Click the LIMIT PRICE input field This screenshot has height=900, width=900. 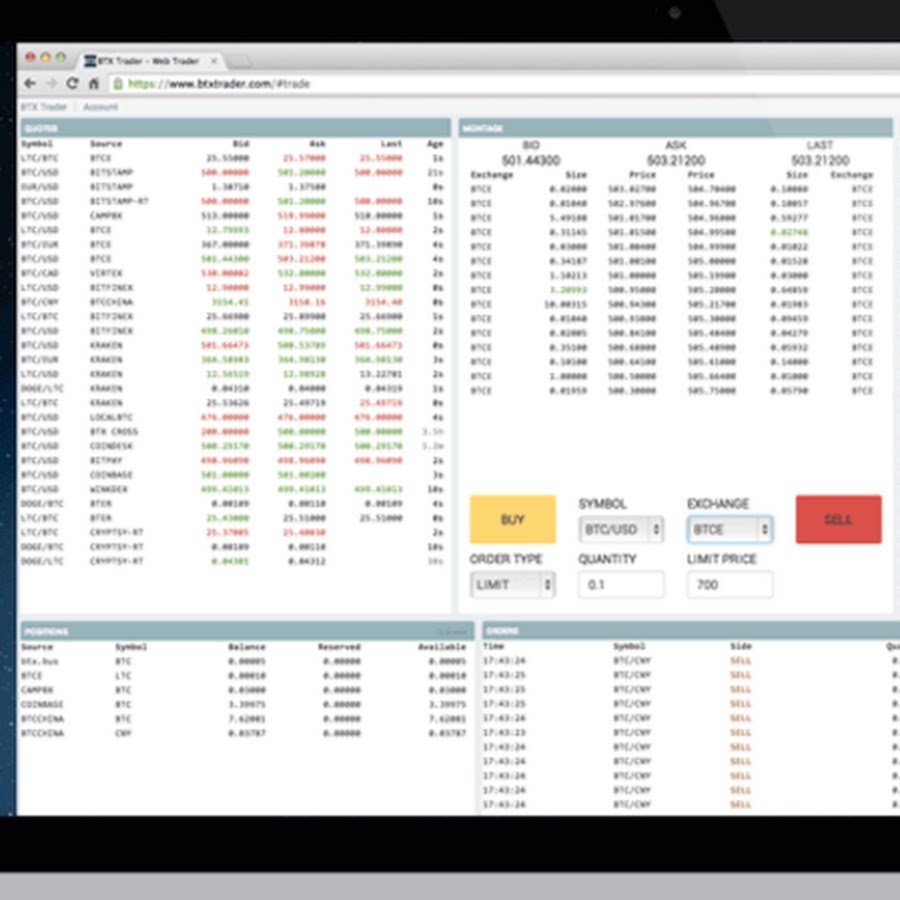(x=729, y=585)
